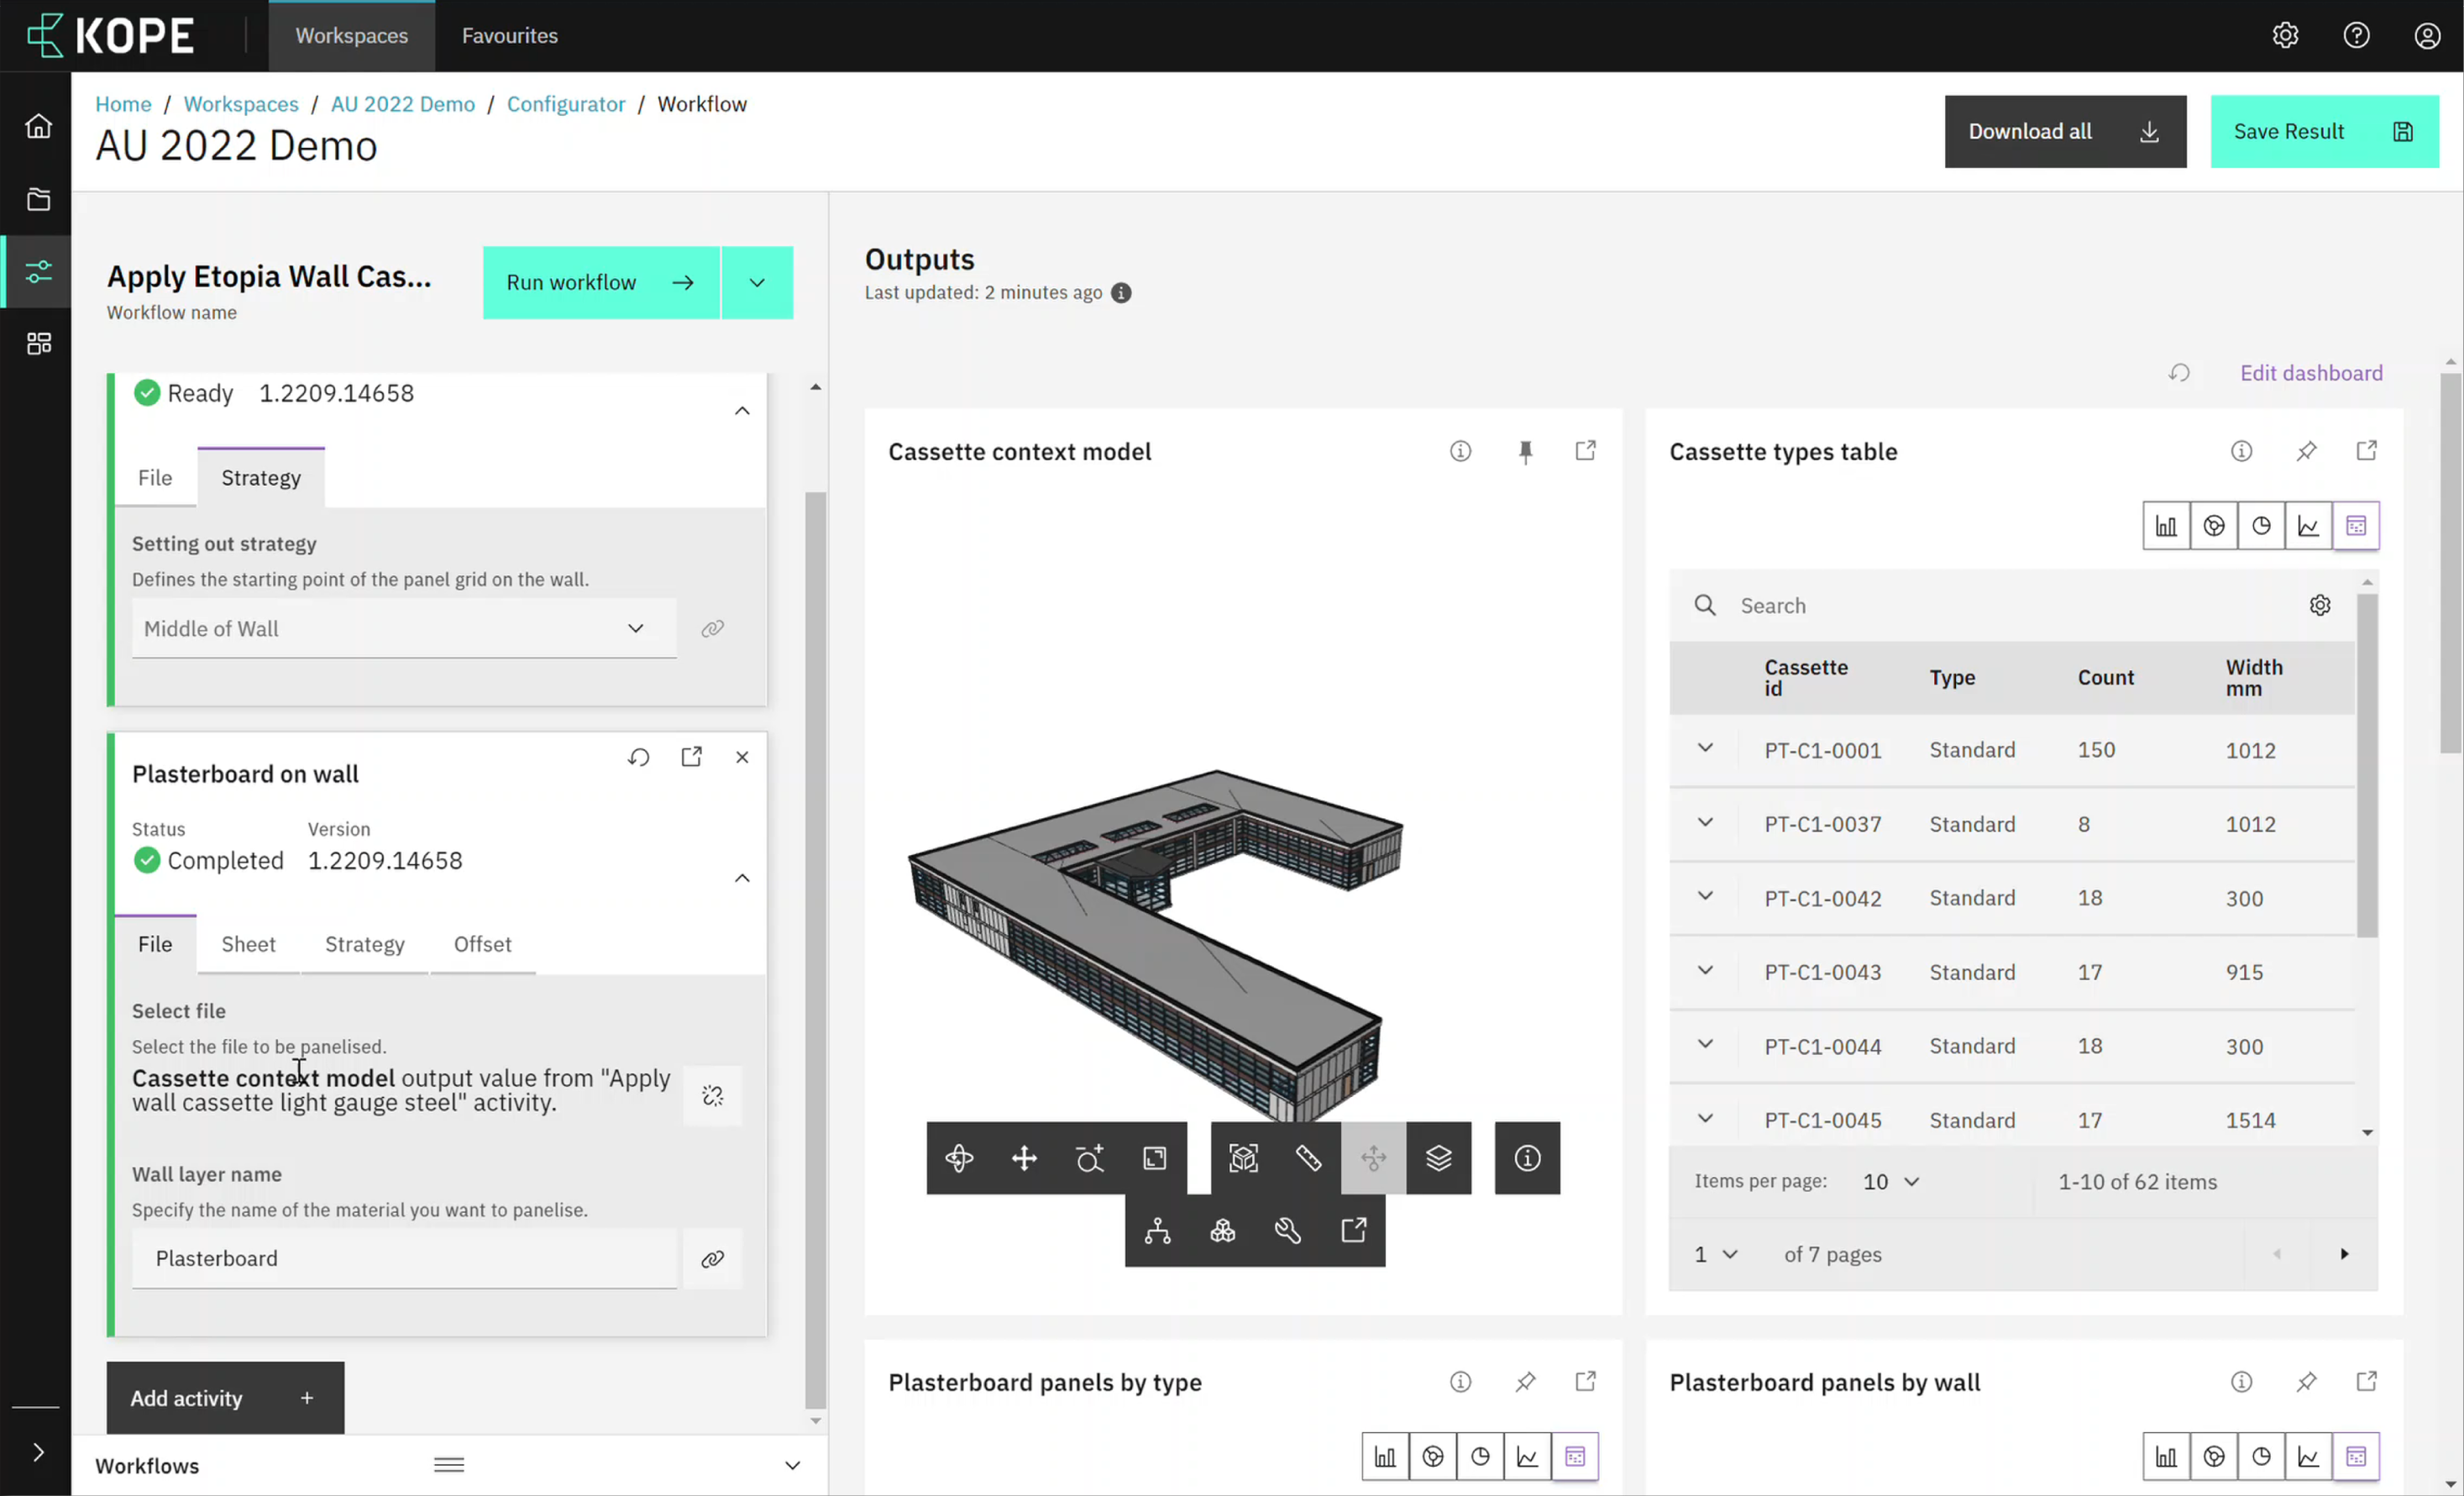The image size is (2464, 1496).
Task: Unpin the Cassette context model card
Action: (1525, 452)
